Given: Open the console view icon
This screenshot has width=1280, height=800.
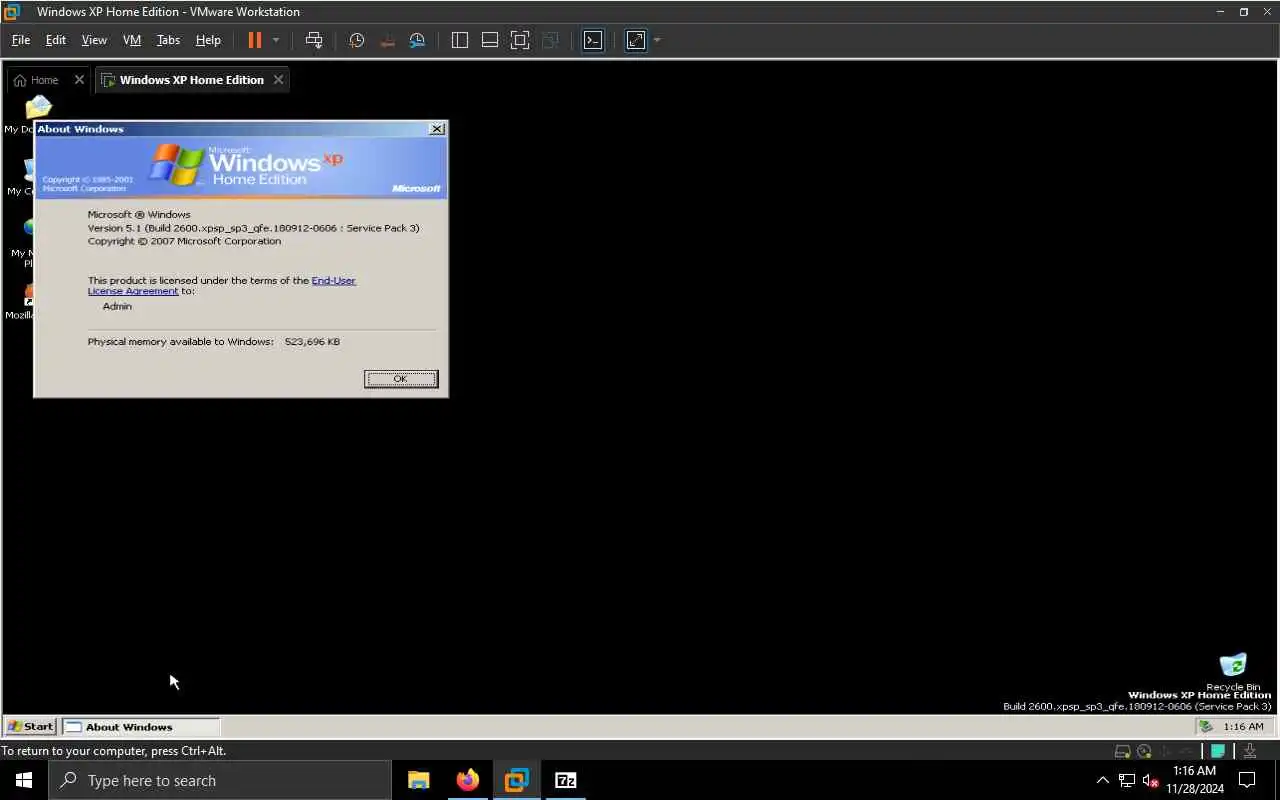Looking at the screenshot, I should point(593,40).
